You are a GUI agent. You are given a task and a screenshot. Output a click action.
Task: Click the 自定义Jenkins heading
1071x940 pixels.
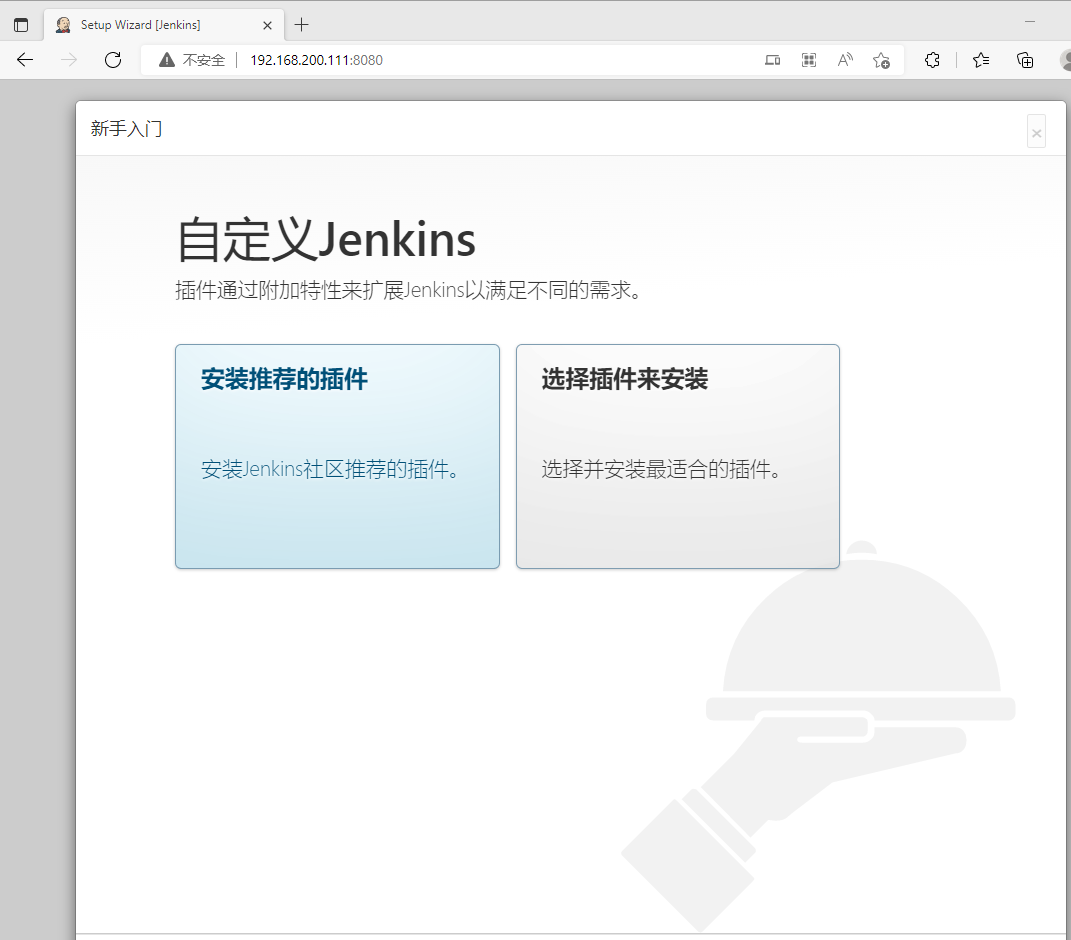(326, 240)
